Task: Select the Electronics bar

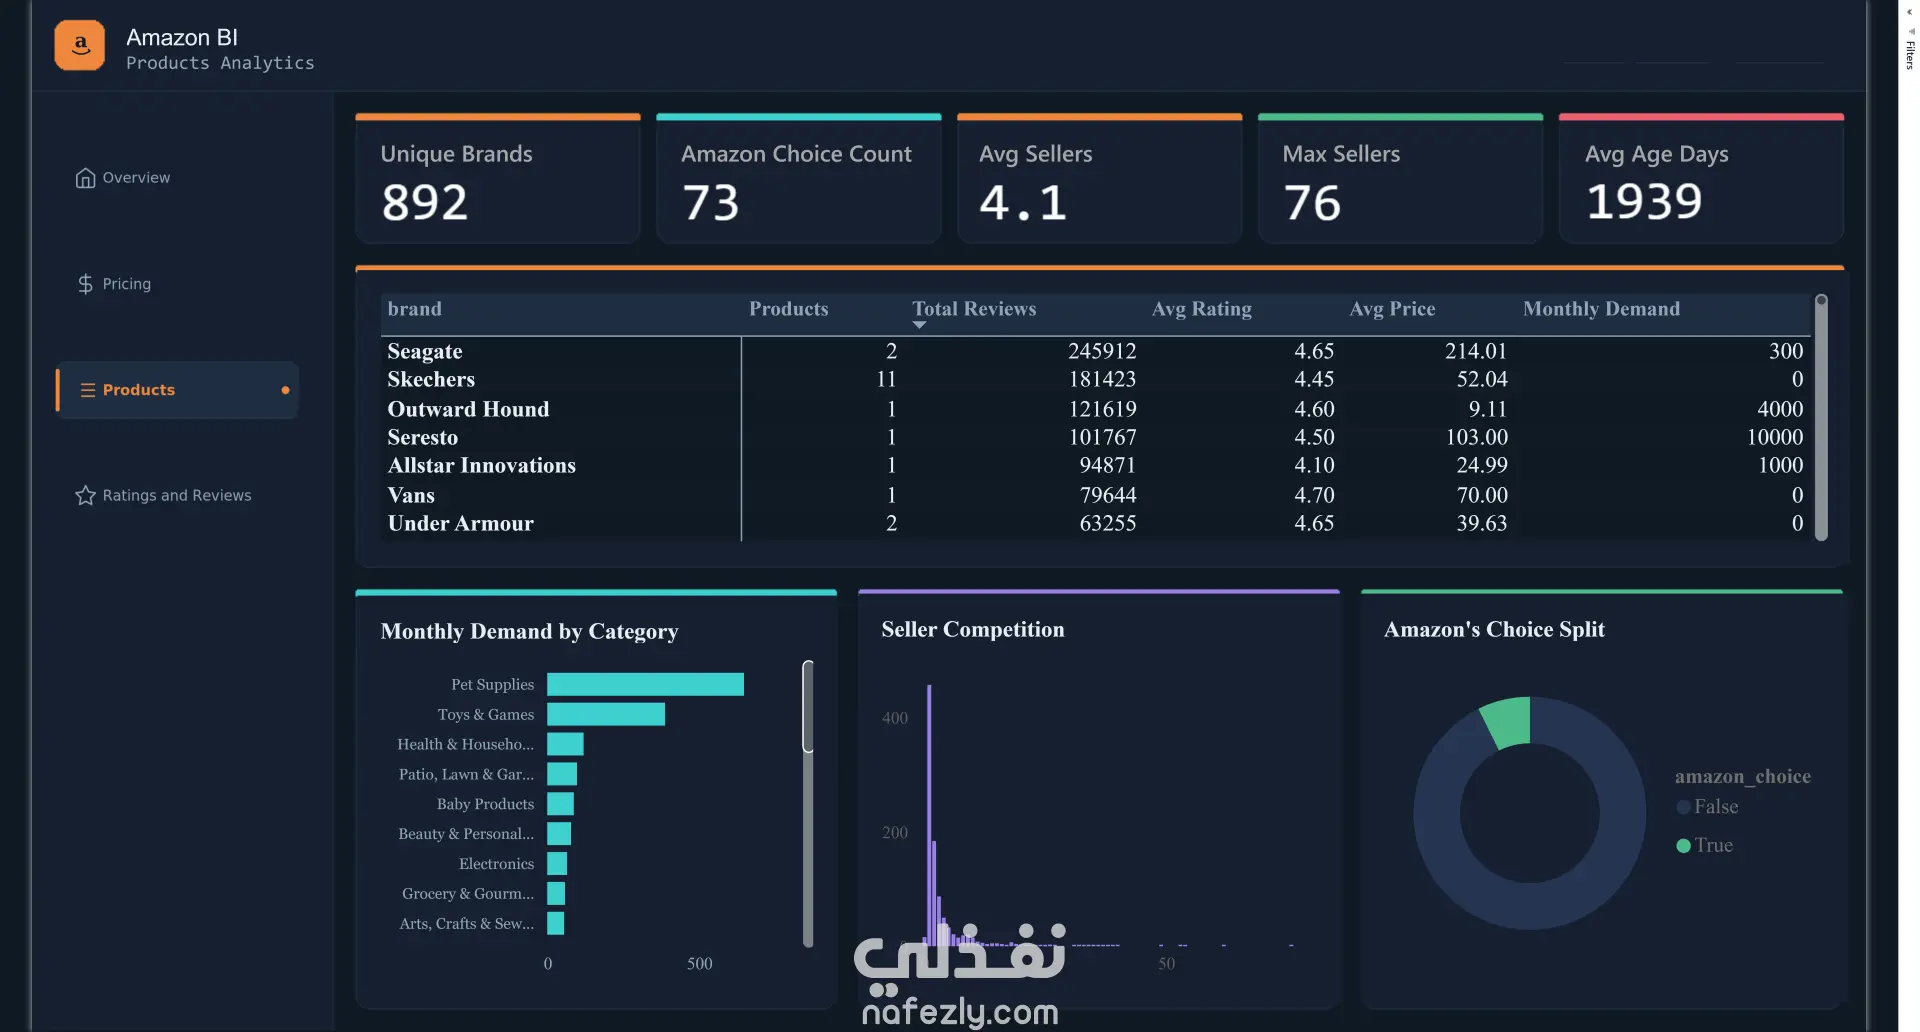Action: (557, 864)
